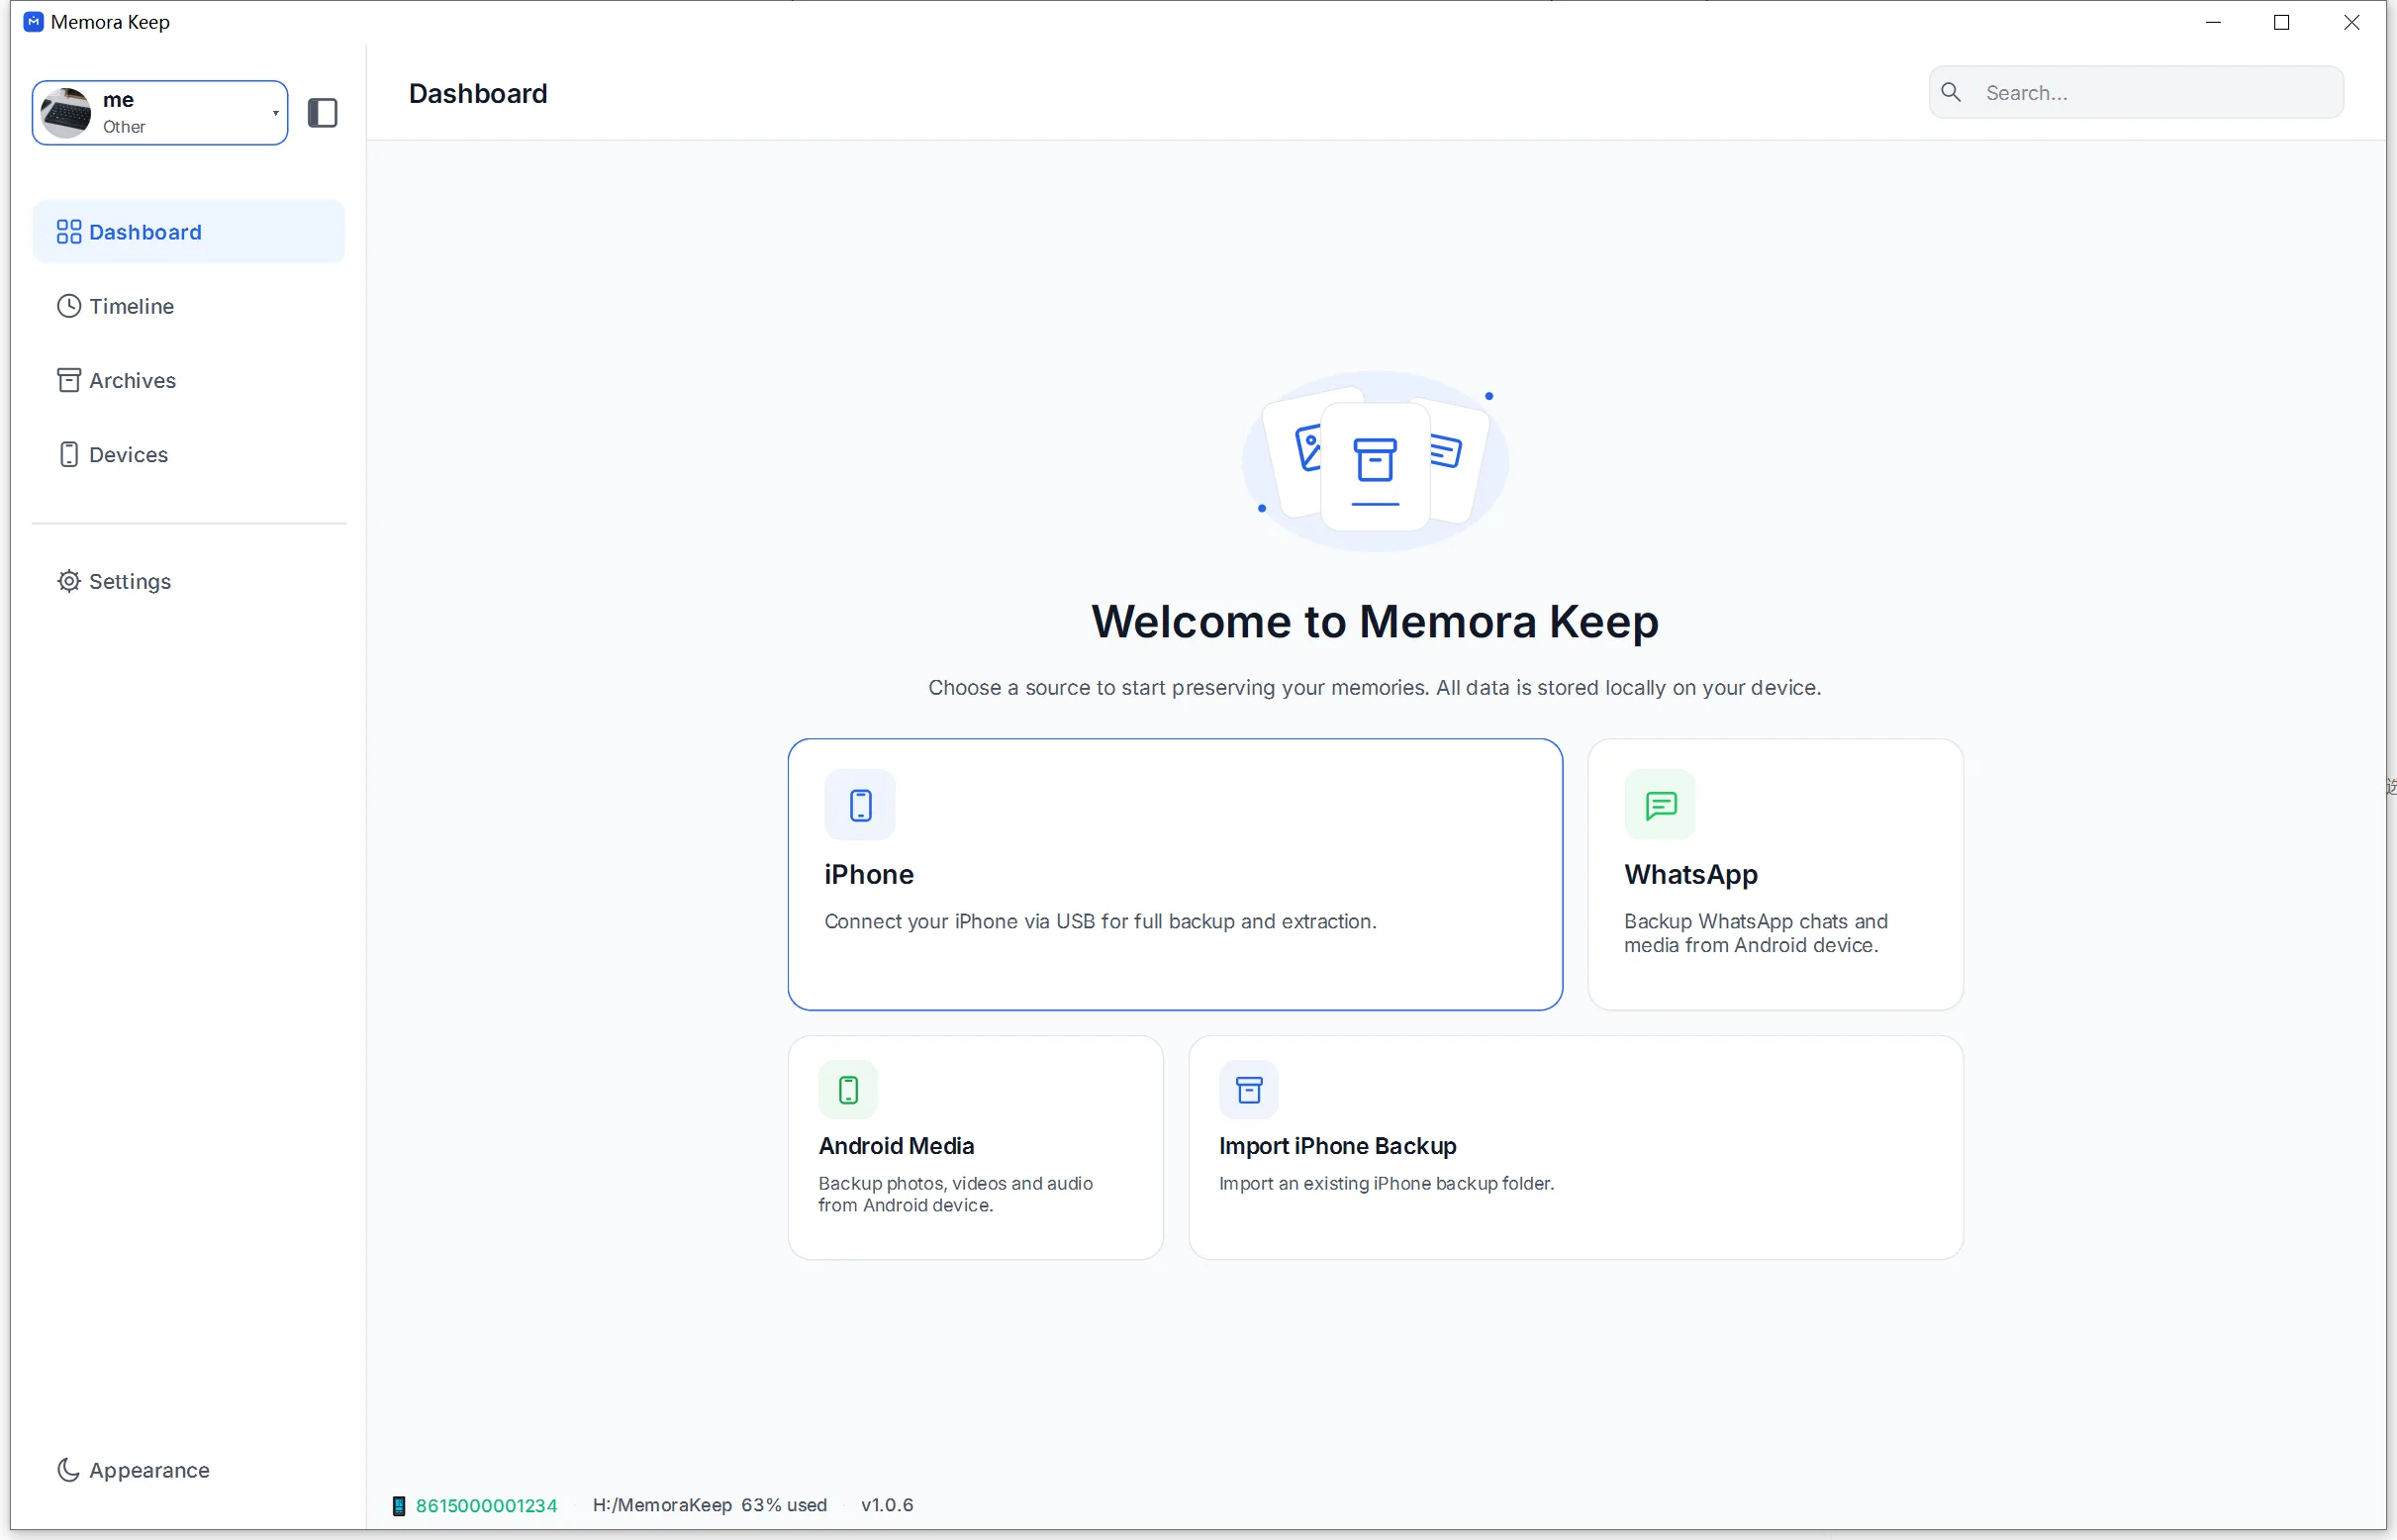Screen dimensions: 2397x1540
Task: Open the me profile switcher dropdown
Action: coord(160,113)
